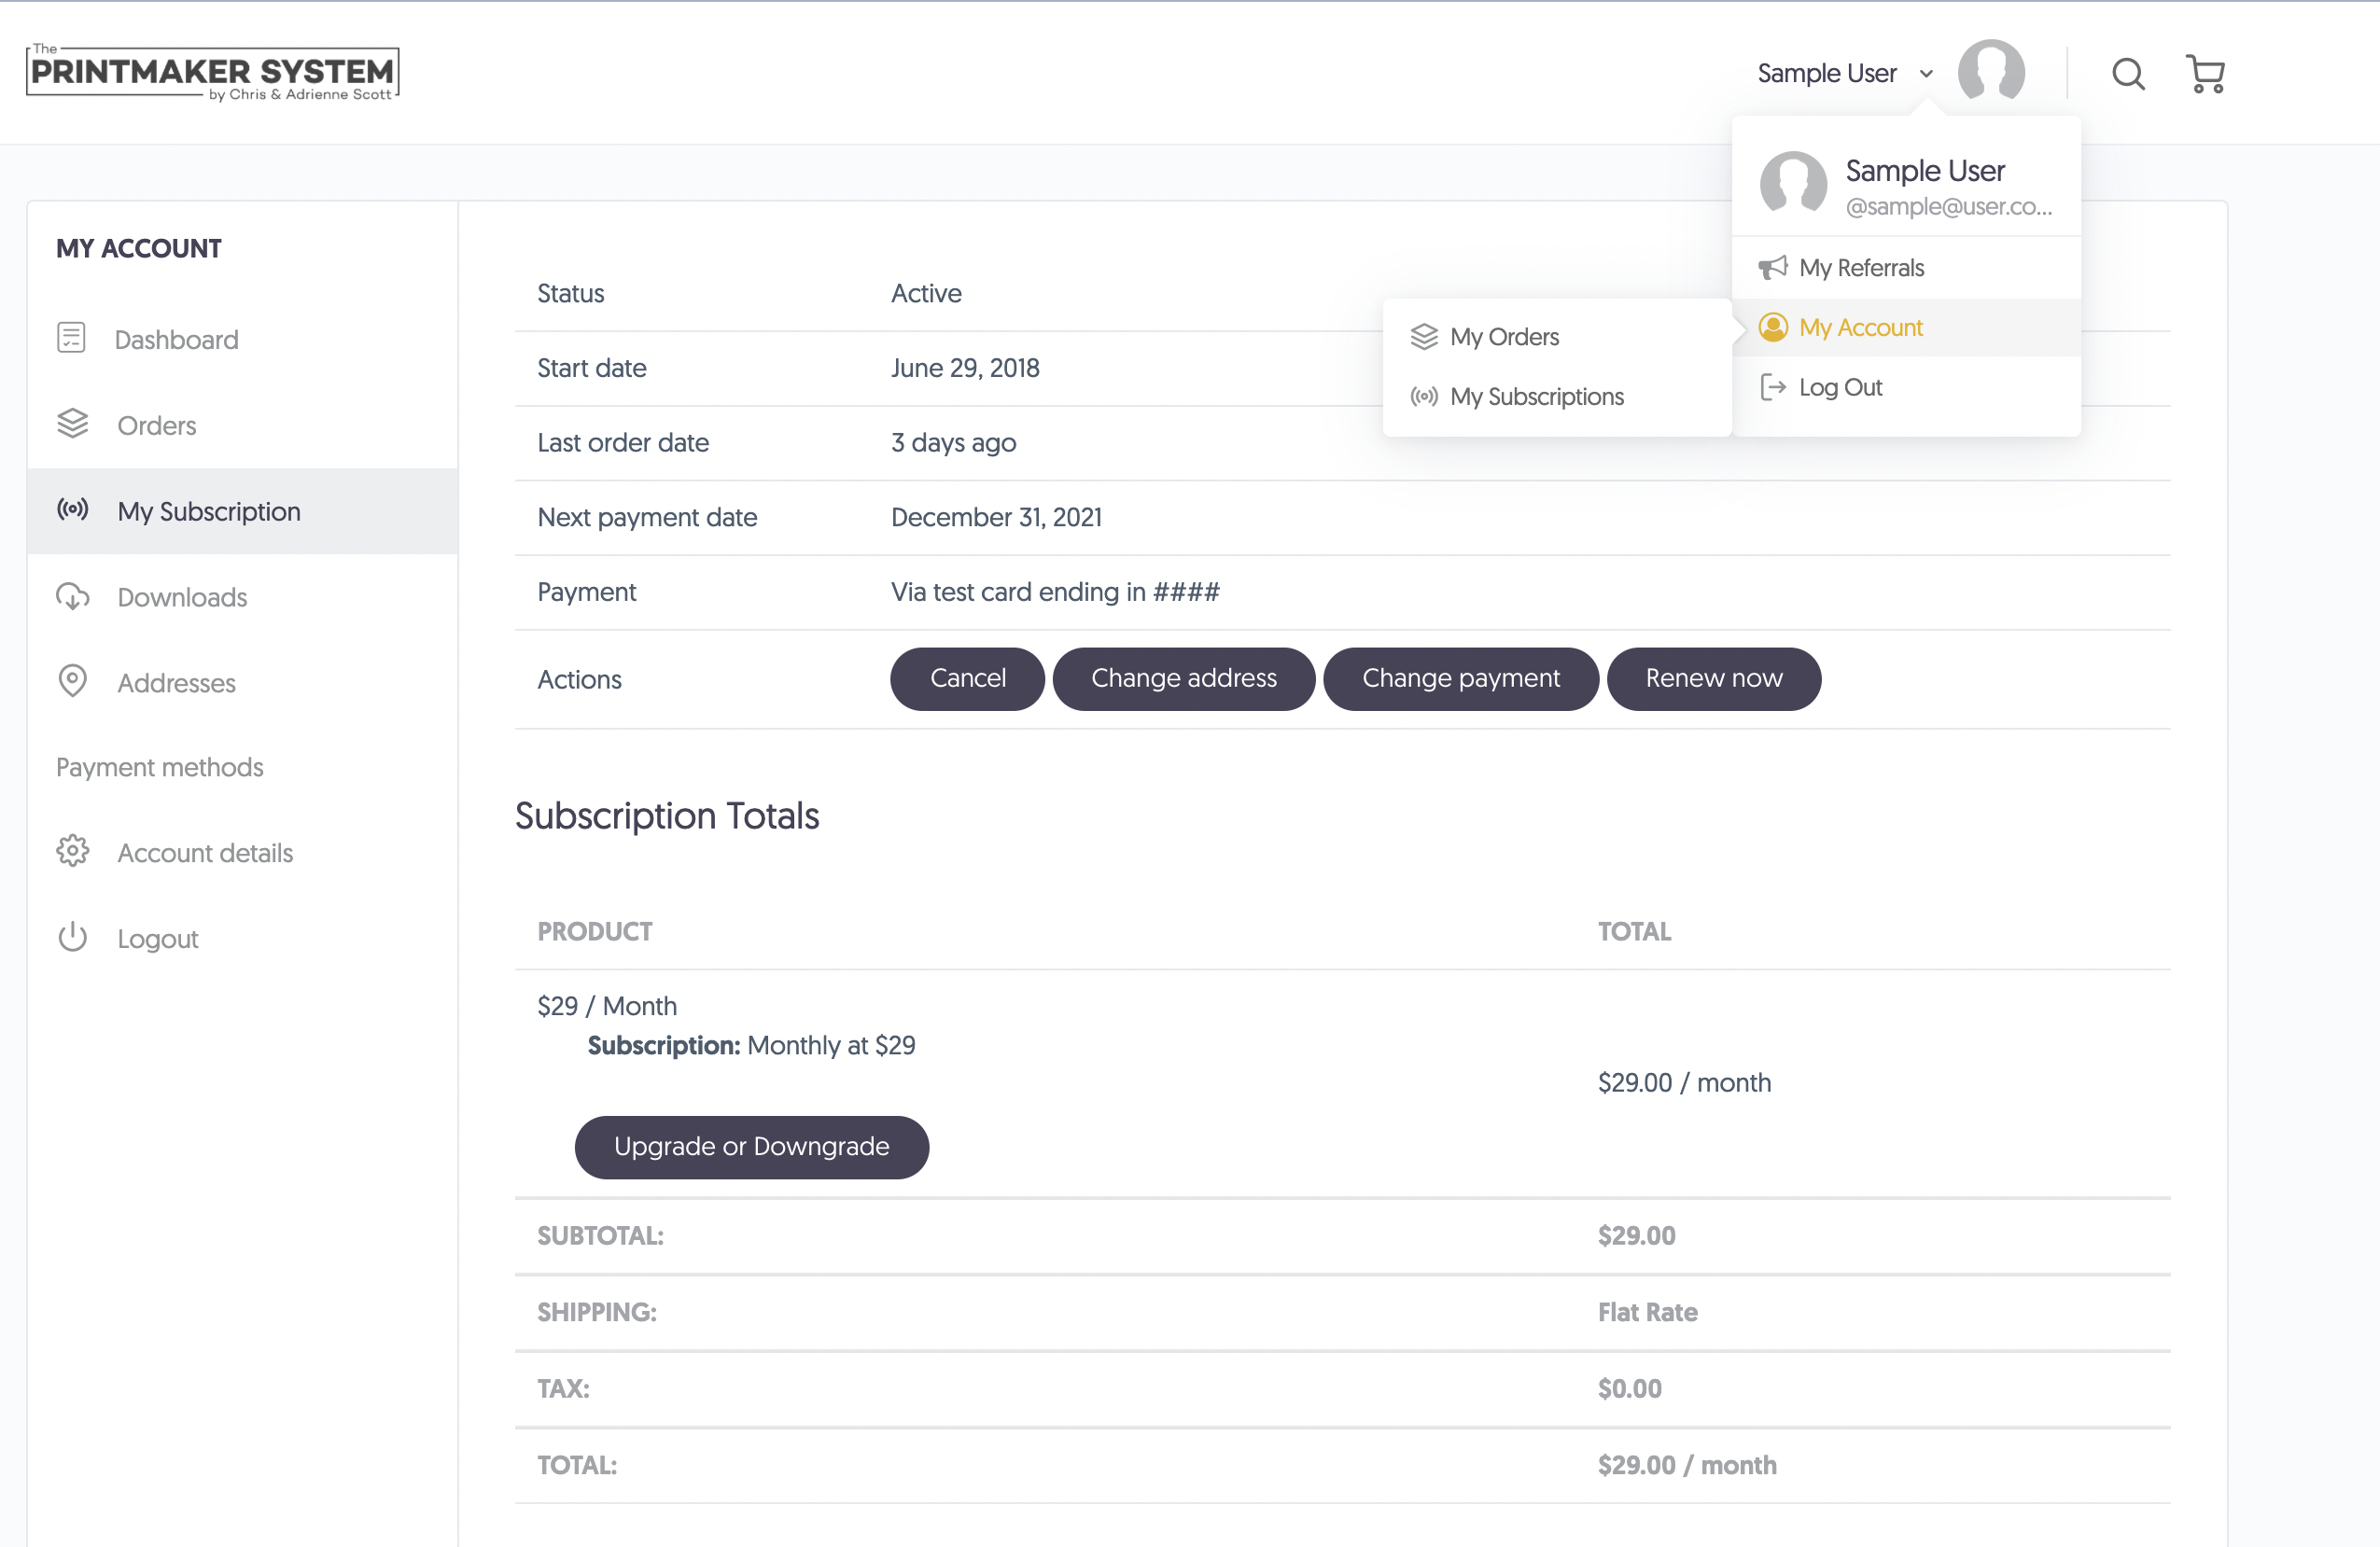Image resolution: width=2380 pixels, height=1547 pixels.
Task: Click the Account details gear icon
Action: 72,851
